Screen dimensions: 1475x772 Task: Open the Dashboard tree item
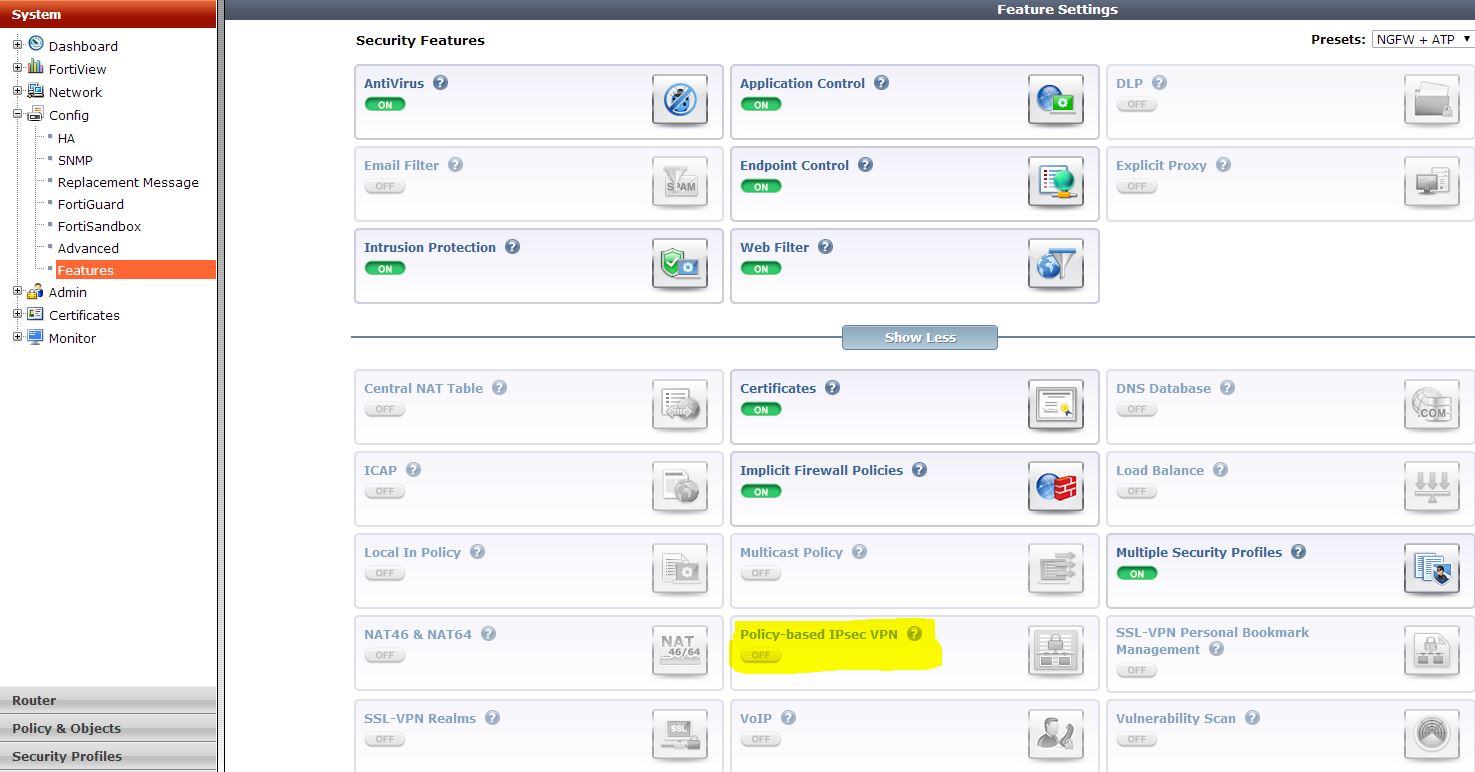click(x=83, y=46)
